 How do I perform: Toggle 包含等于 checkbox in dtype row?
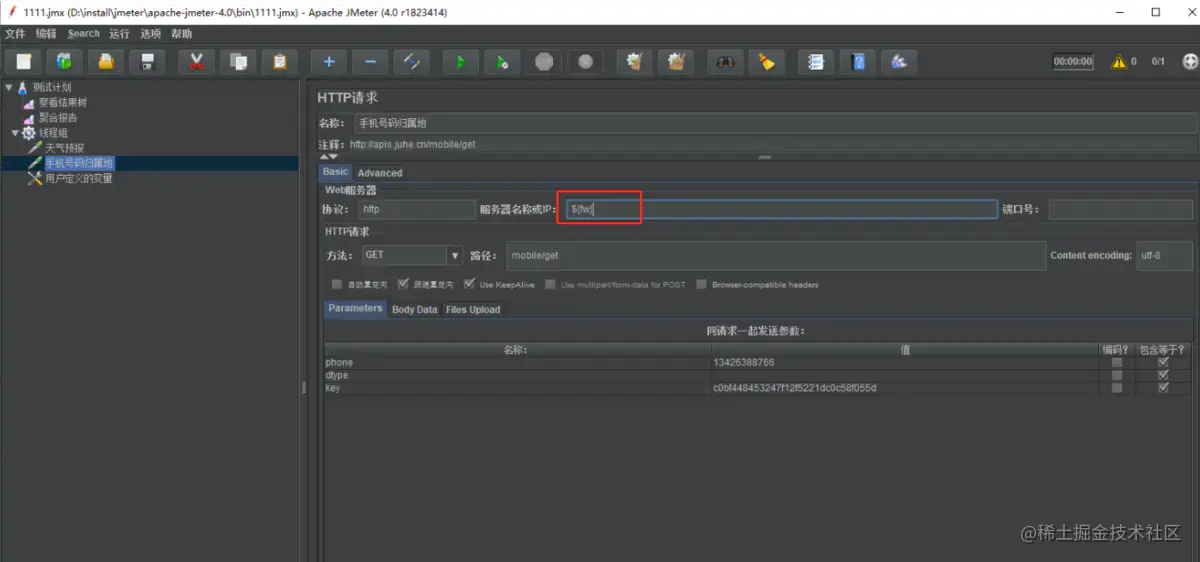point(1163,375)
